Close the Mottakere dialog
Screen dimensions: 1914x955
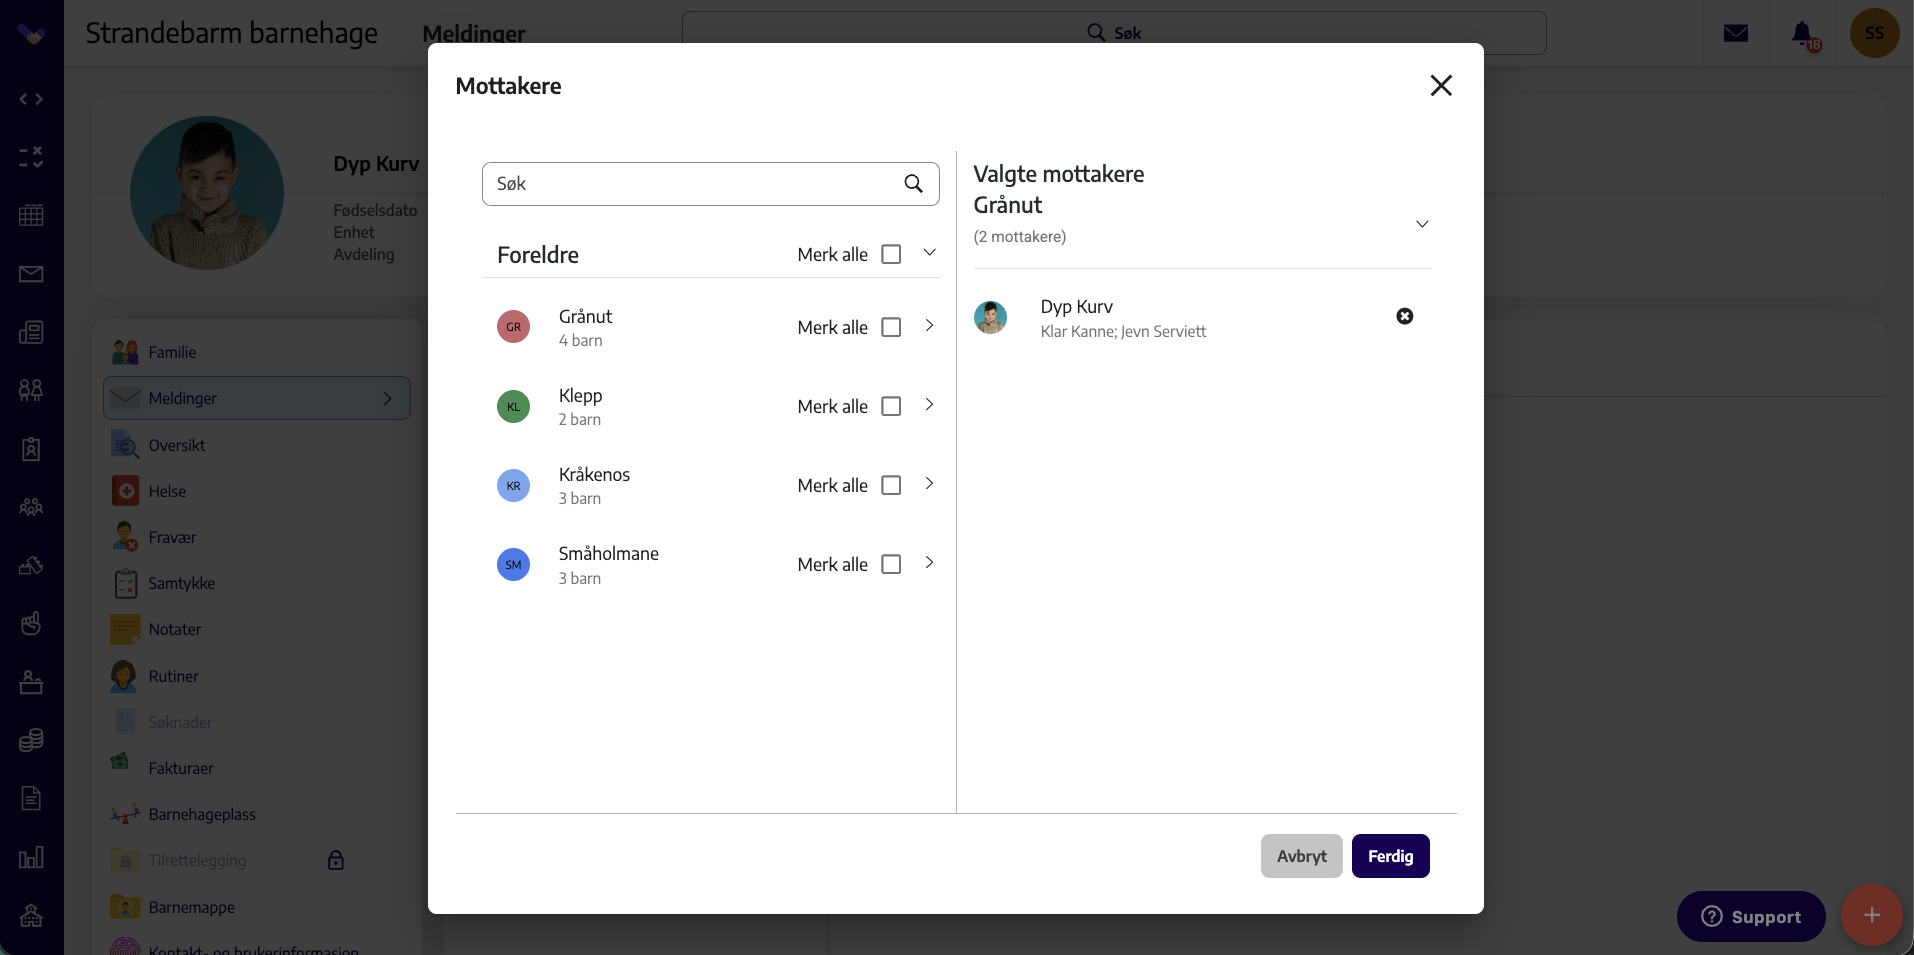1441,86
